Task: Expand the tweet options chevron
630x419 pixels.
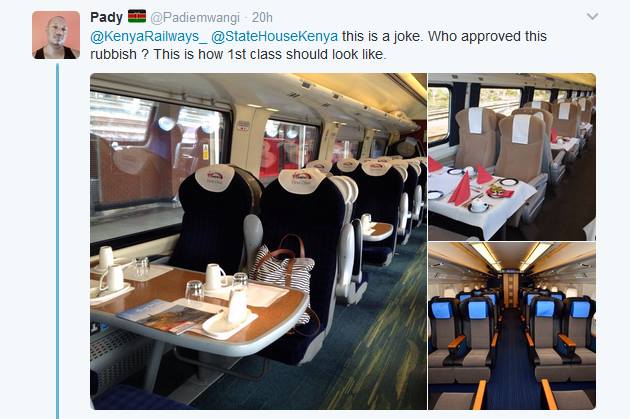Action: point(593,17)
